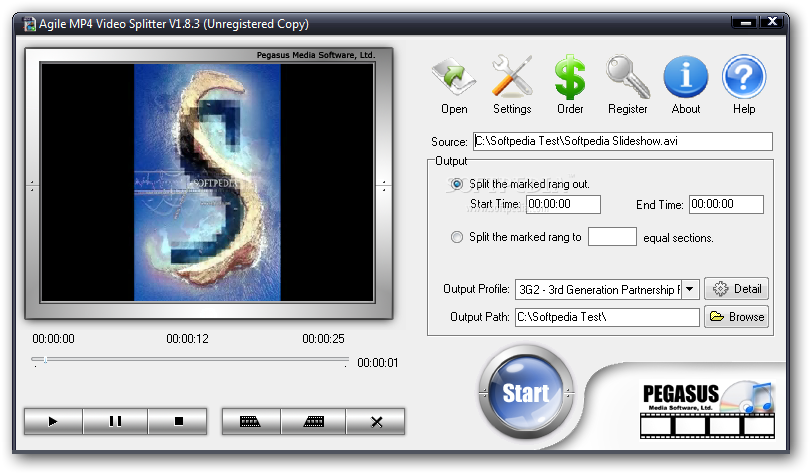Click the 00:00:12 middle timestamp label
The image size is (810, 474).
click(x=188, y=339)
